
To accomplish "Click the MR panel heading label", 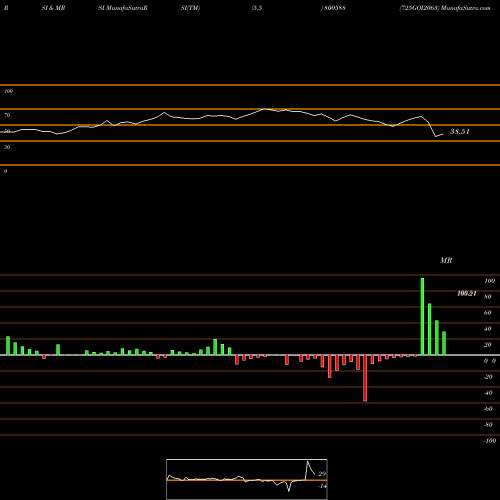I will (446, 260).
